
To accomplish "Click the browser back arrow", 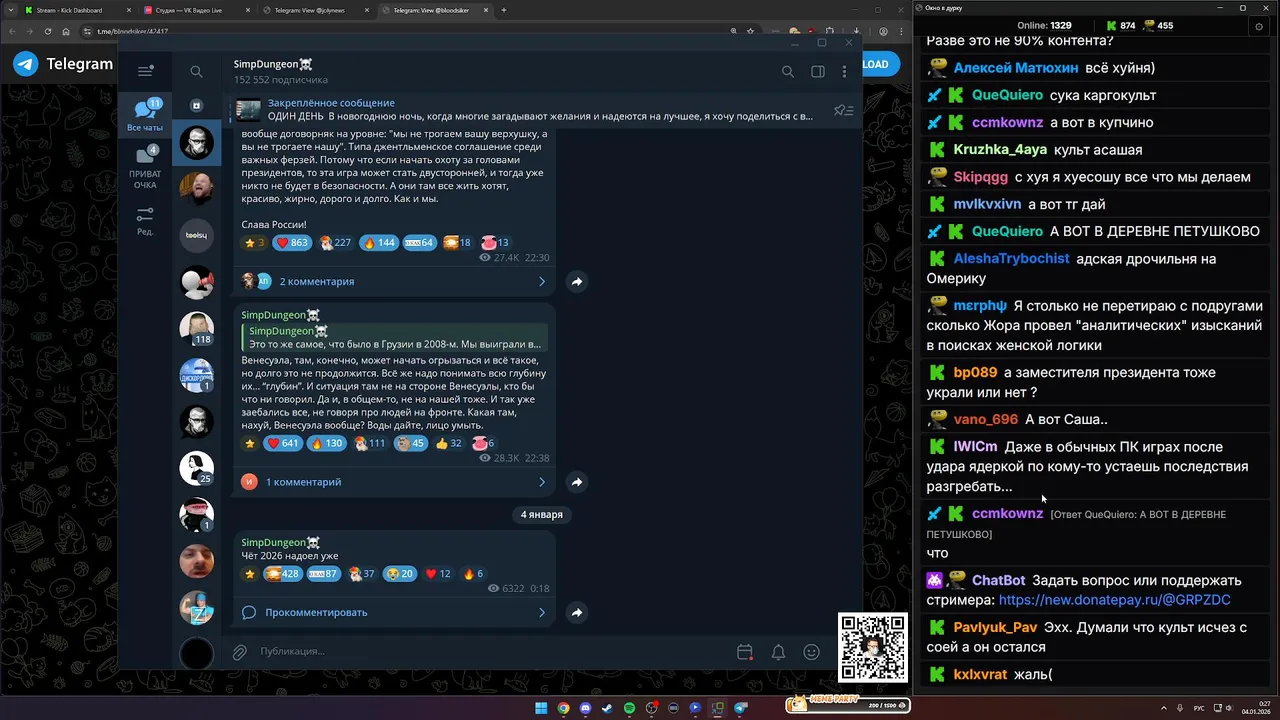I will 12,31.
